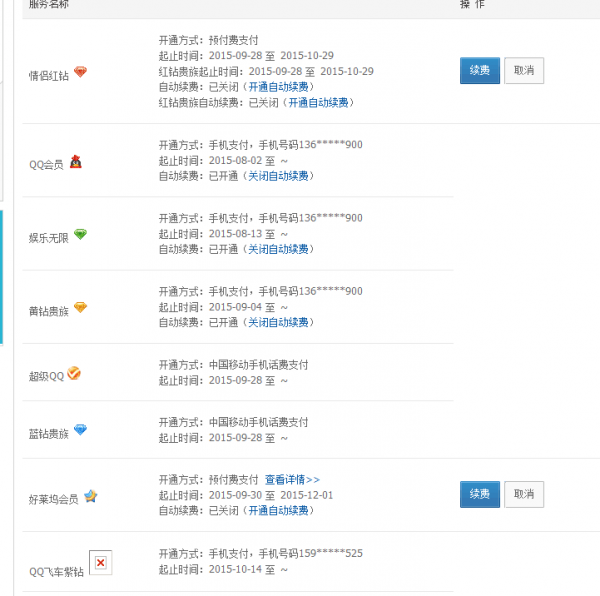Click QQ飞车紫钻 起止时间 2015-10-14 line

(223, 569)
